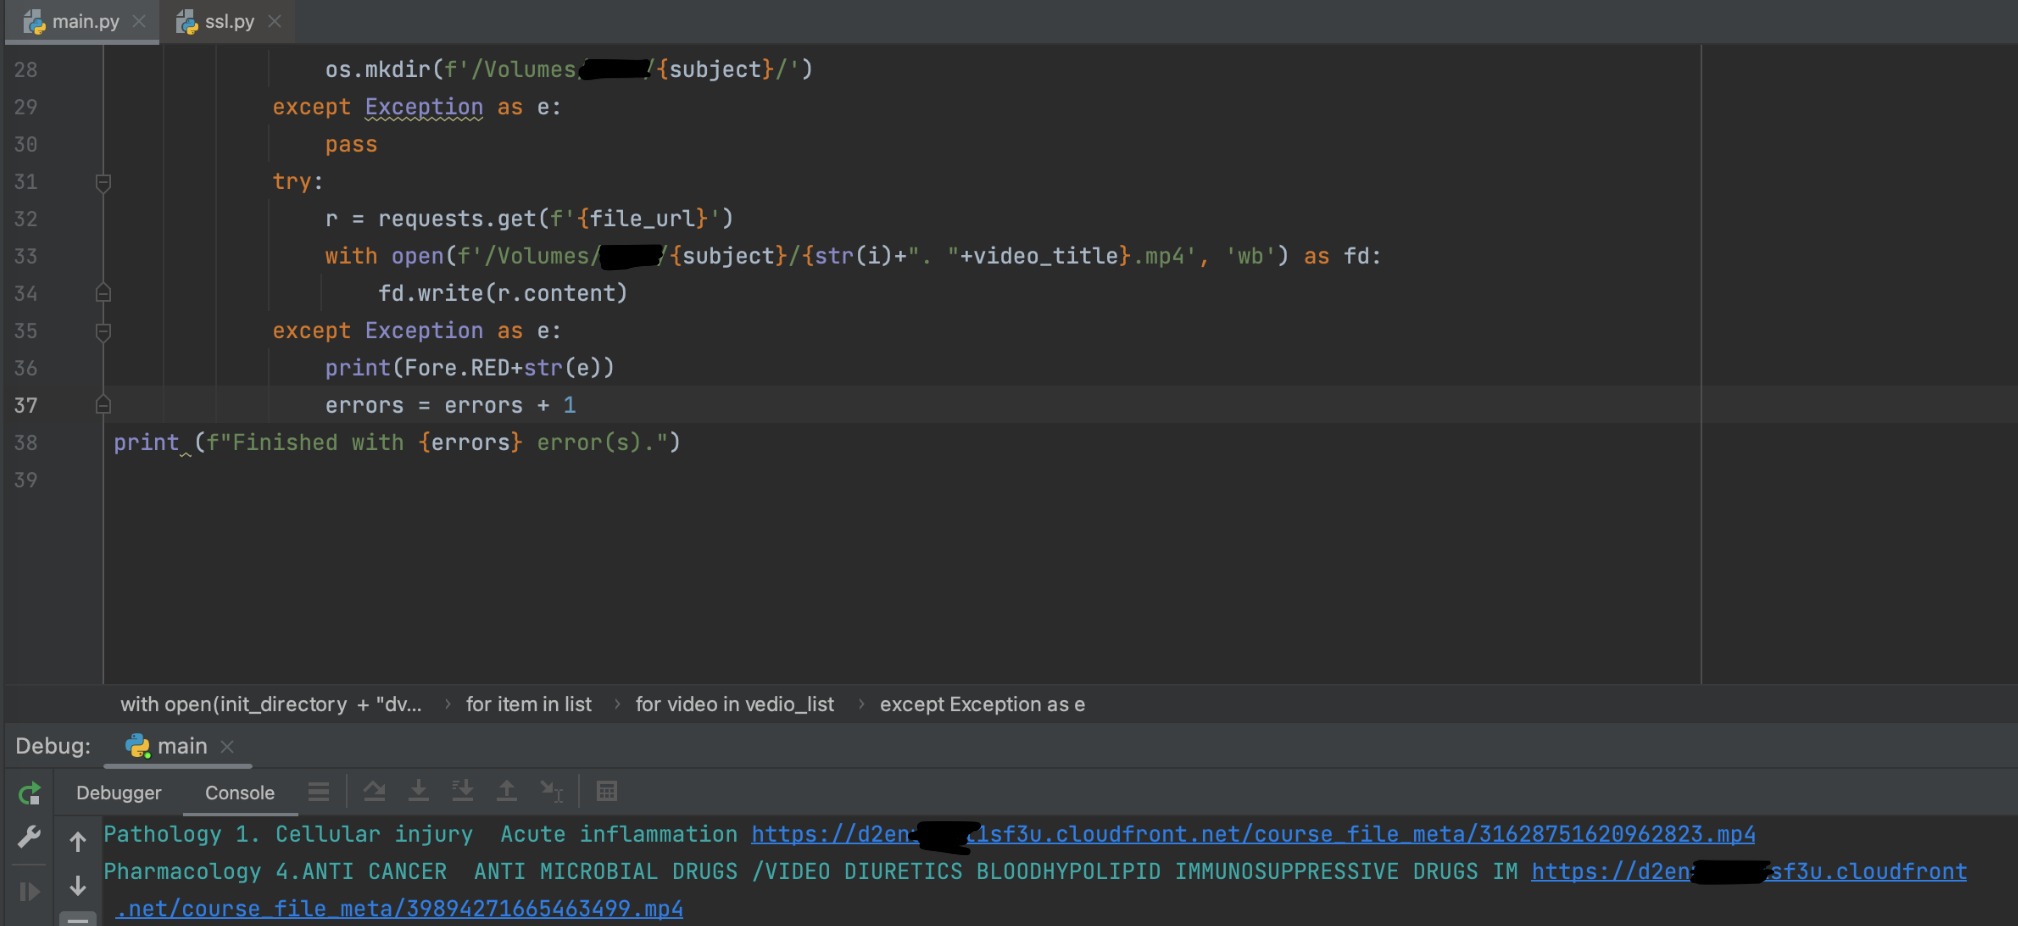Jump up the stack trace in console
Screen dimensions: 2018x926
pos(78,842)
